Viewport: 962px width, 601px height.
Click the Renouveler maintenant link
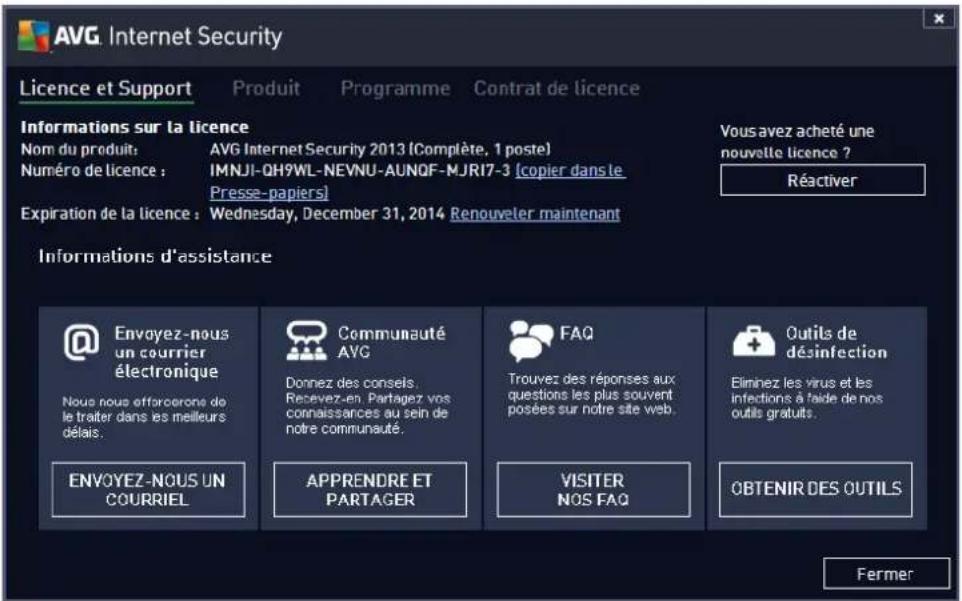(535, 214)
